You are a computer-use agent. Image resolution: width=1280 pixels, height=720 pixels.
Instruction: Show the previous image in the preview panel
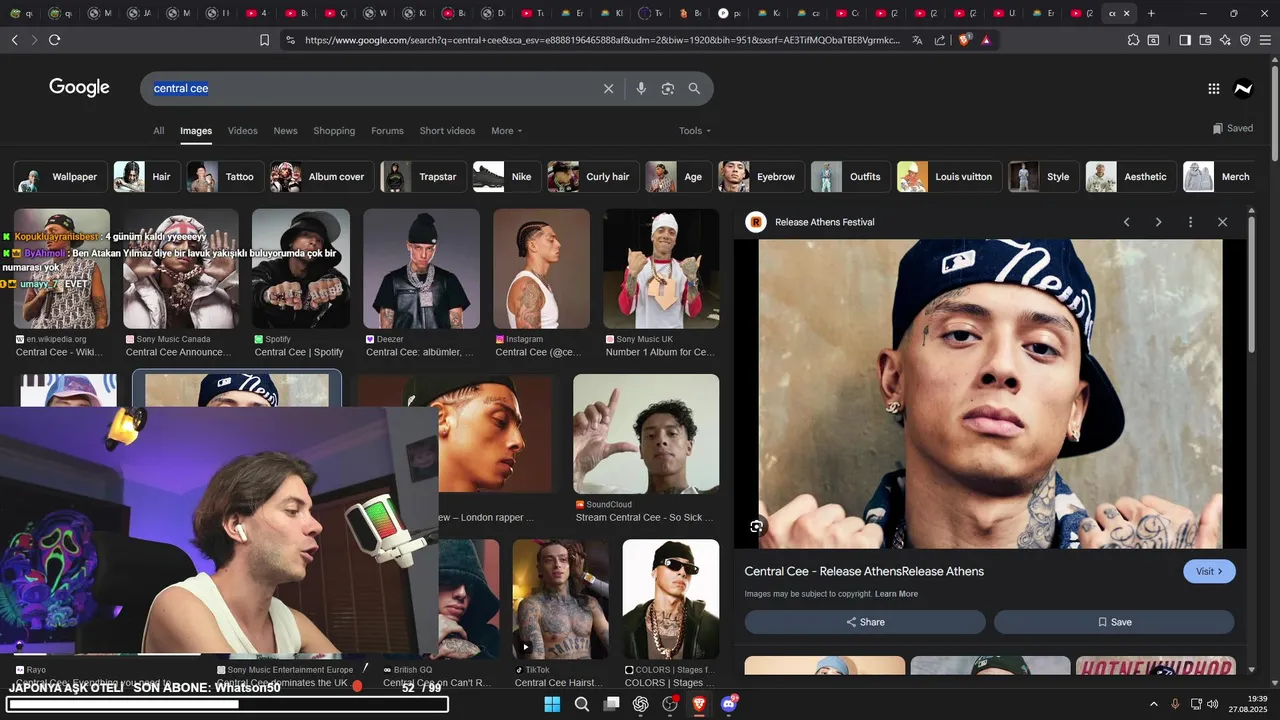pyautogui.click(x=1126, y=222)
